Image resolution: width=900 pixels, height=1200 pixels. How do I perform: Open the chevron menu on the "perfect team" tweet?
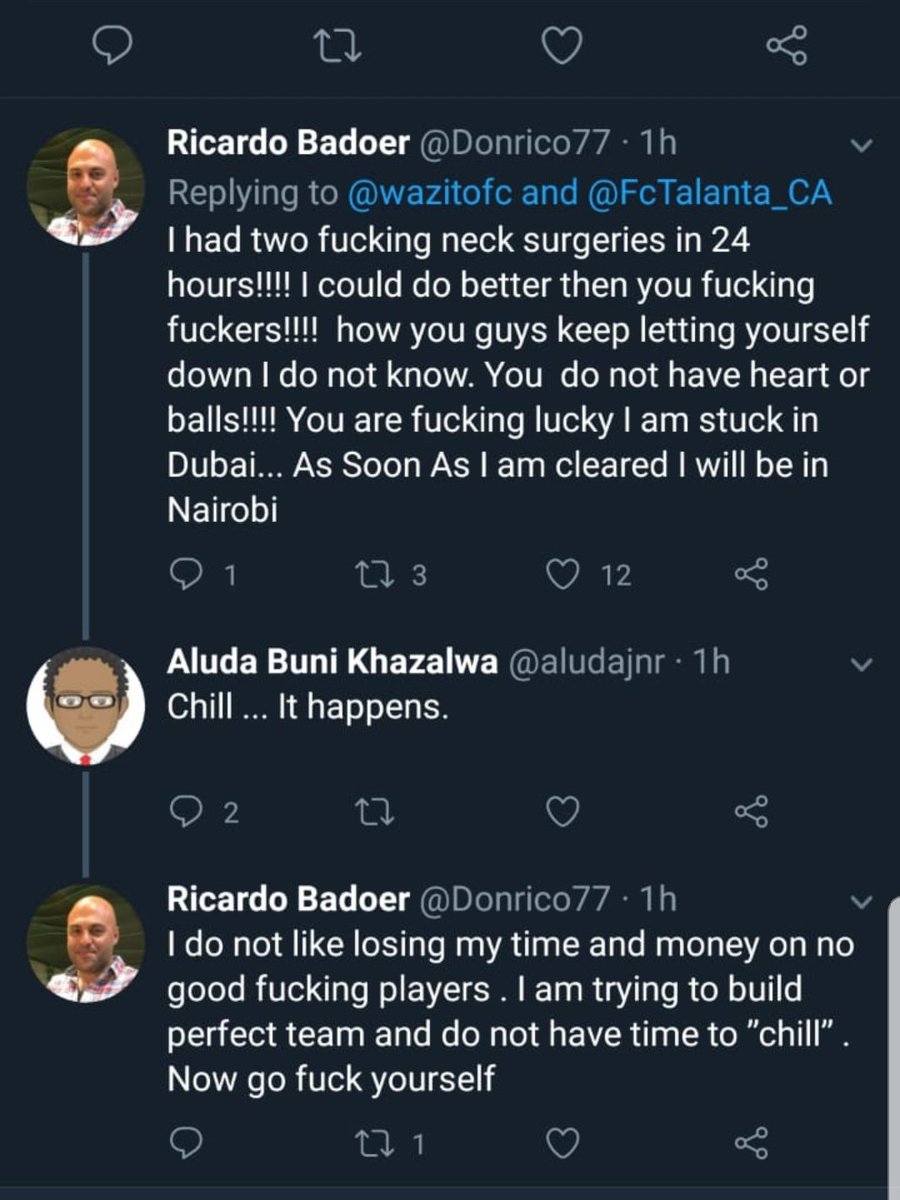pyautogui.click(x=861, y=902)
